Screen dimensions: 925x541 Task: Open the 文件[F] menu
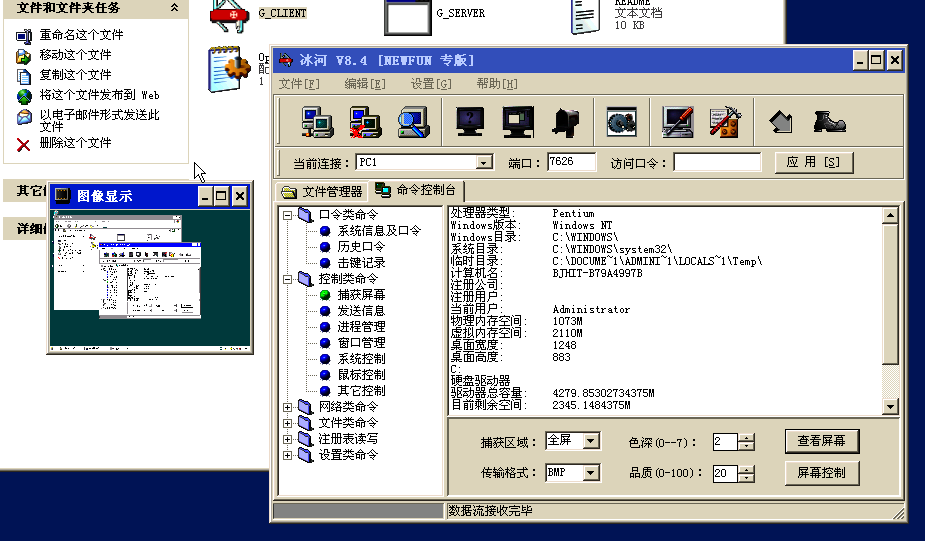pos(299,84)
